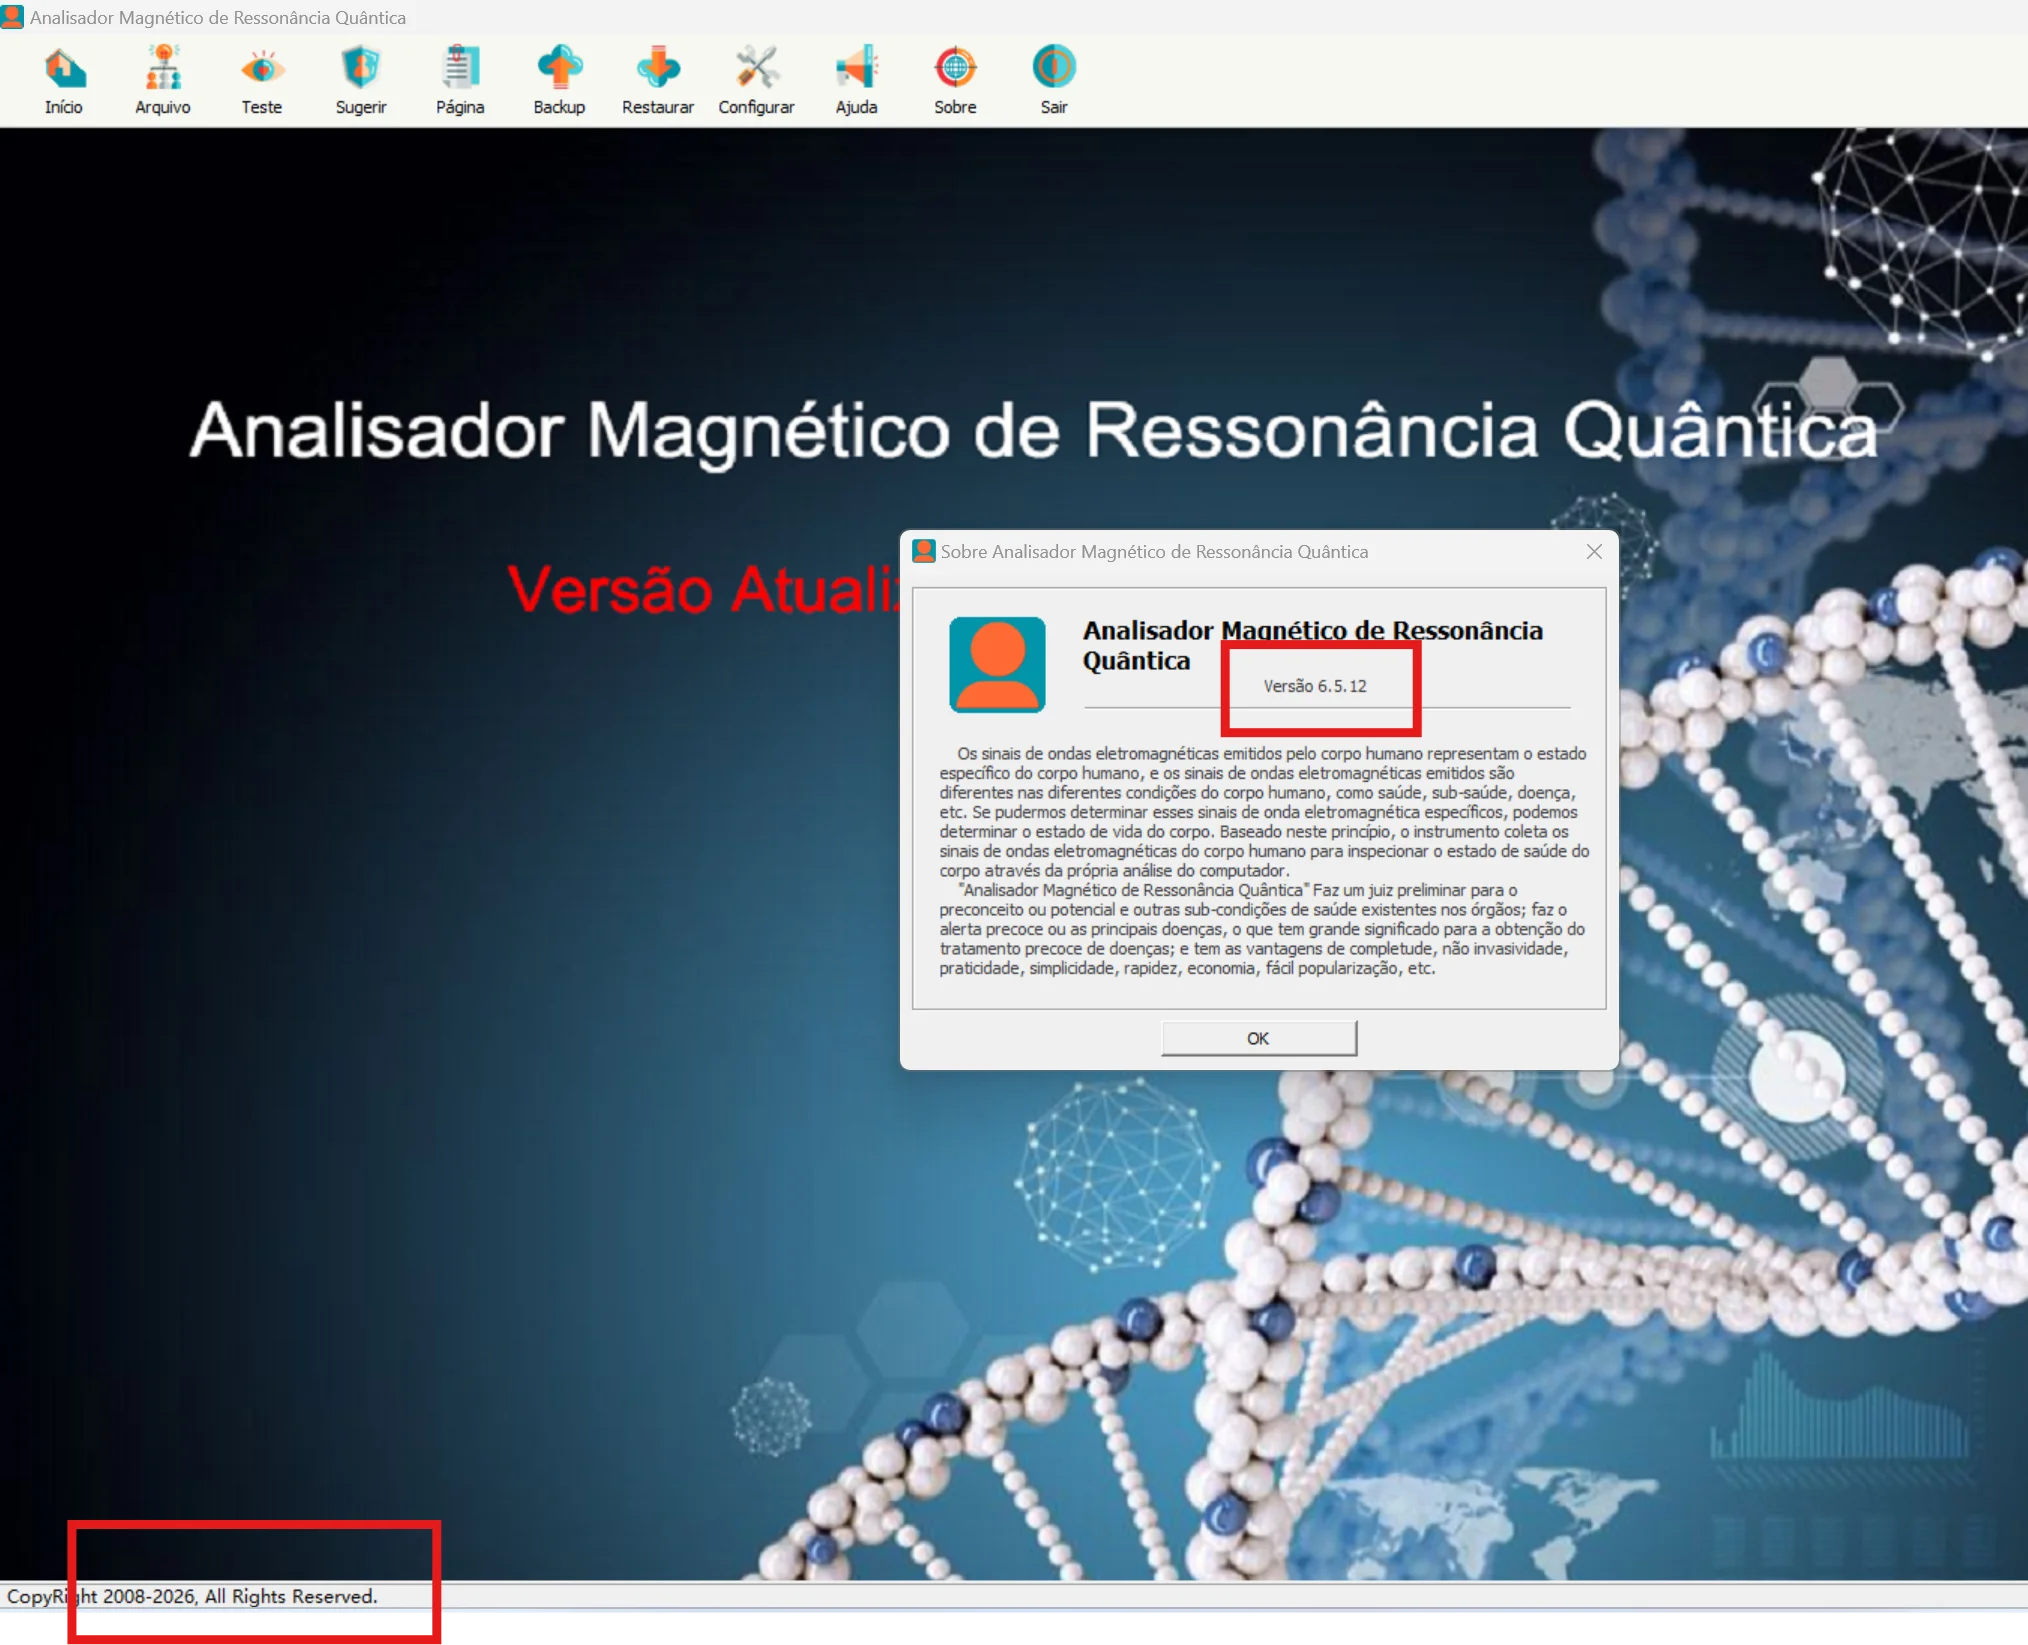Click the app icon in main title bar
2028x1645 pixels.
pyautogui.click(x=13, y=17)
